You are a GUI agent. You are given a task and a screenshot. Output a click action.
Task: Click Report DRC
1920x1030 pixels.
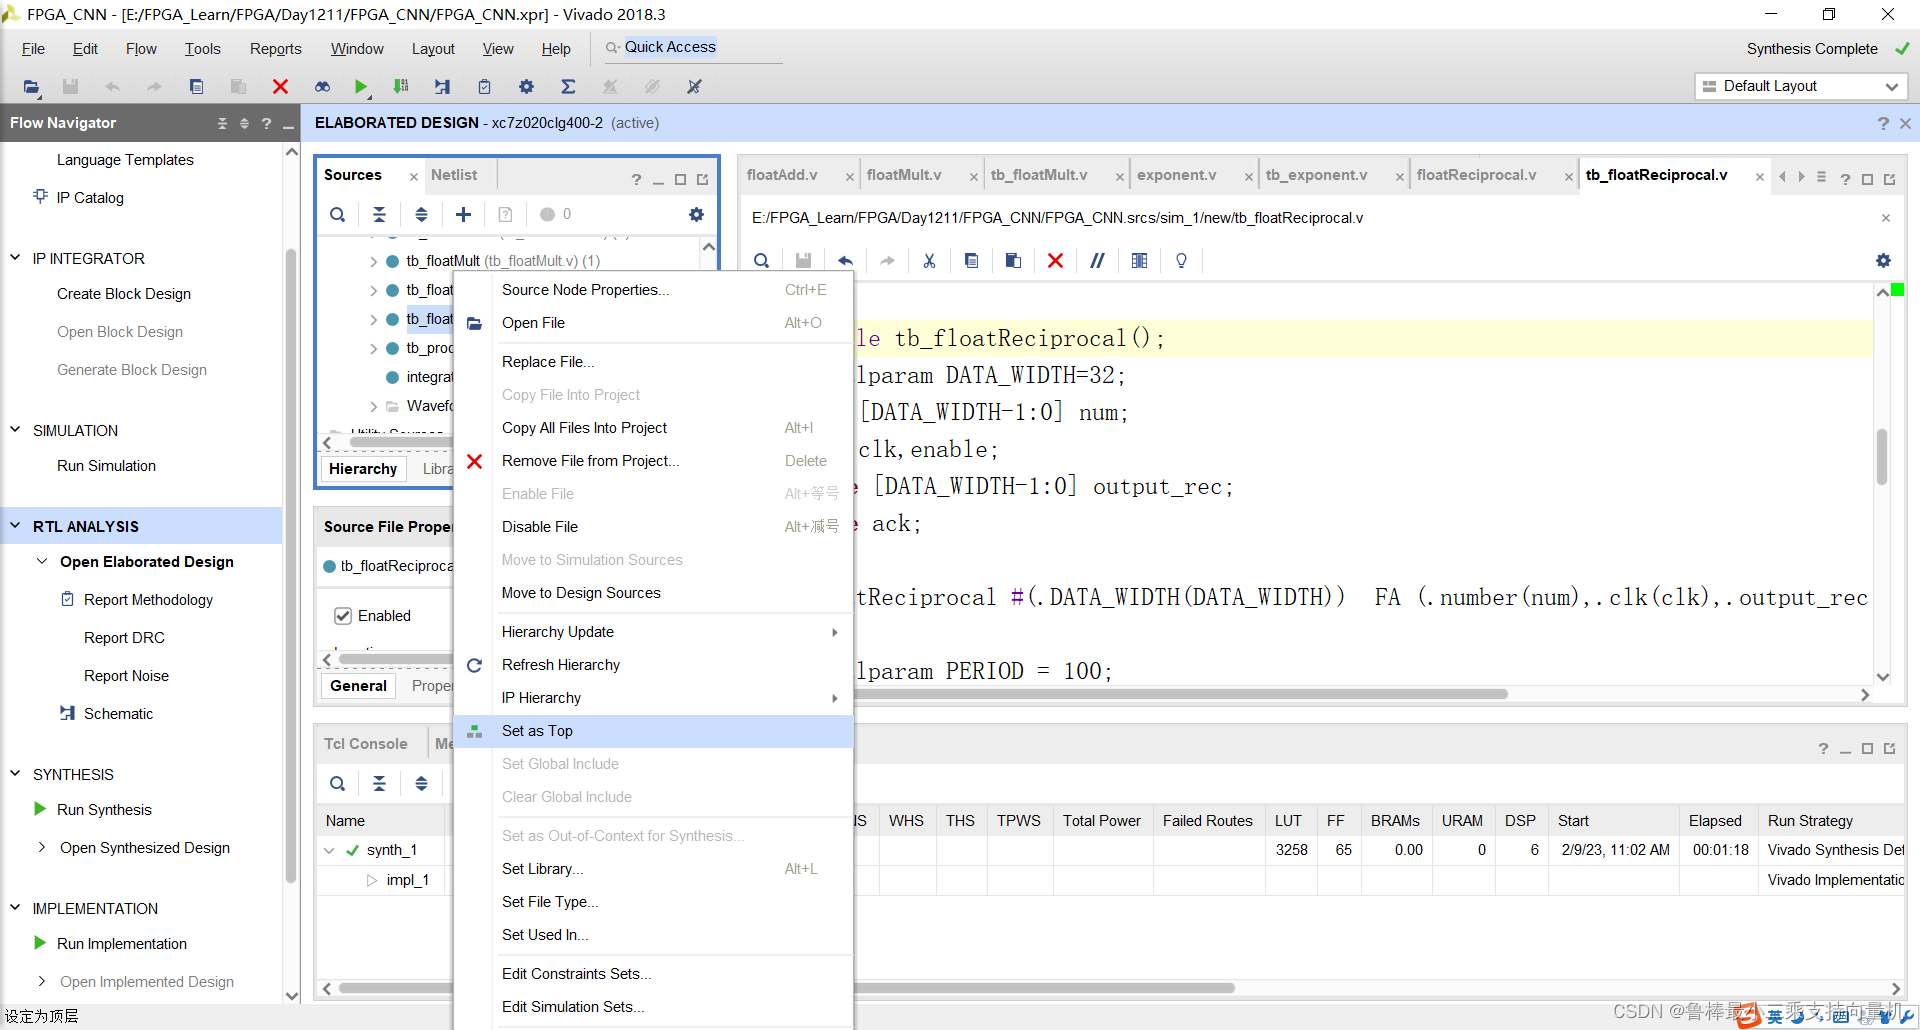click(124, 638)
